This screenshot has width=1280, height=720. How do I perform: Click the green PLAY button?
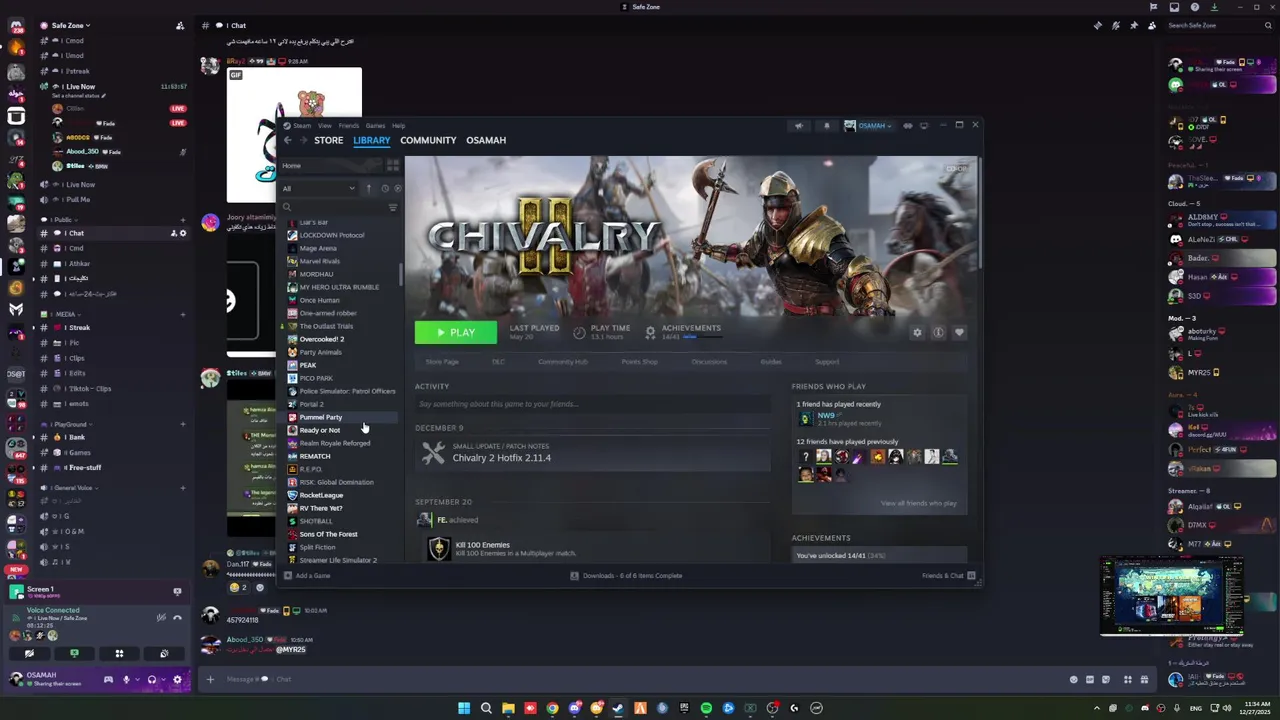(x=456, y=332)
